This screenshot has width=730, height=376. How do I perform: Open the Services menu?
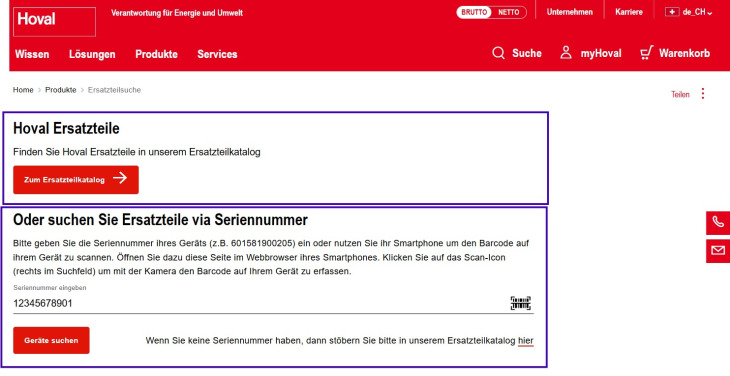click(x=217, y=54)
